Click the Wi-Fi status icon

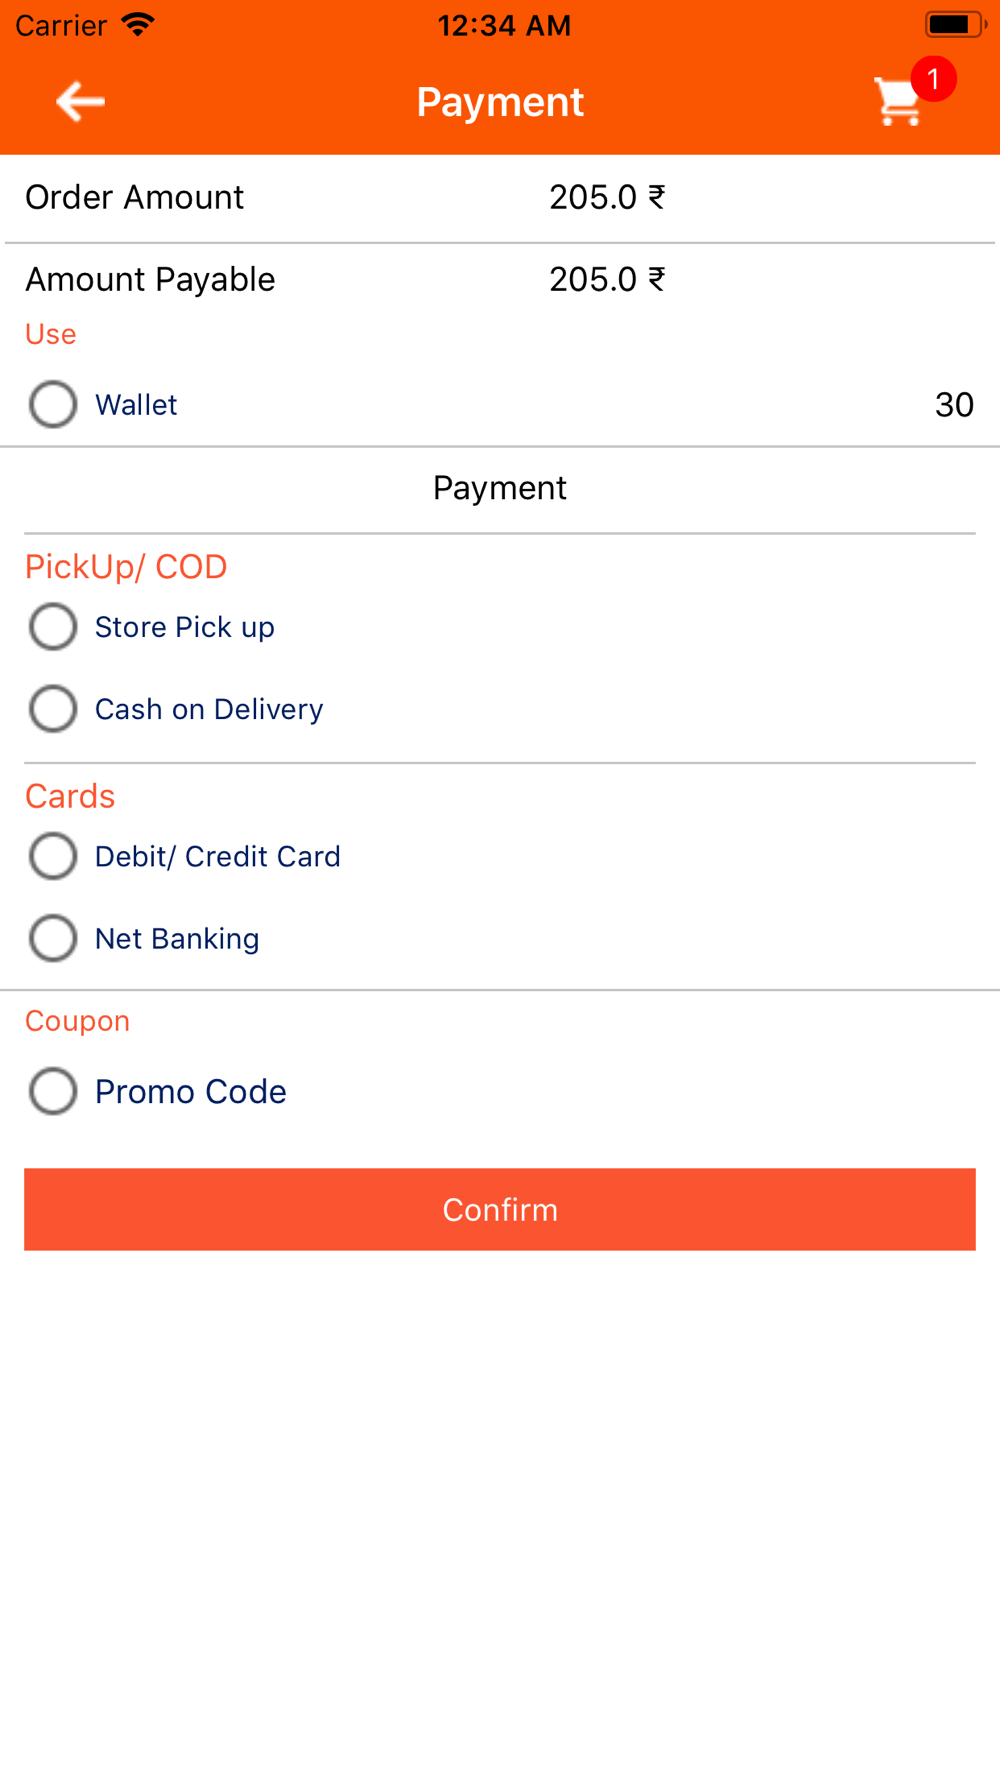pos(138,24)
